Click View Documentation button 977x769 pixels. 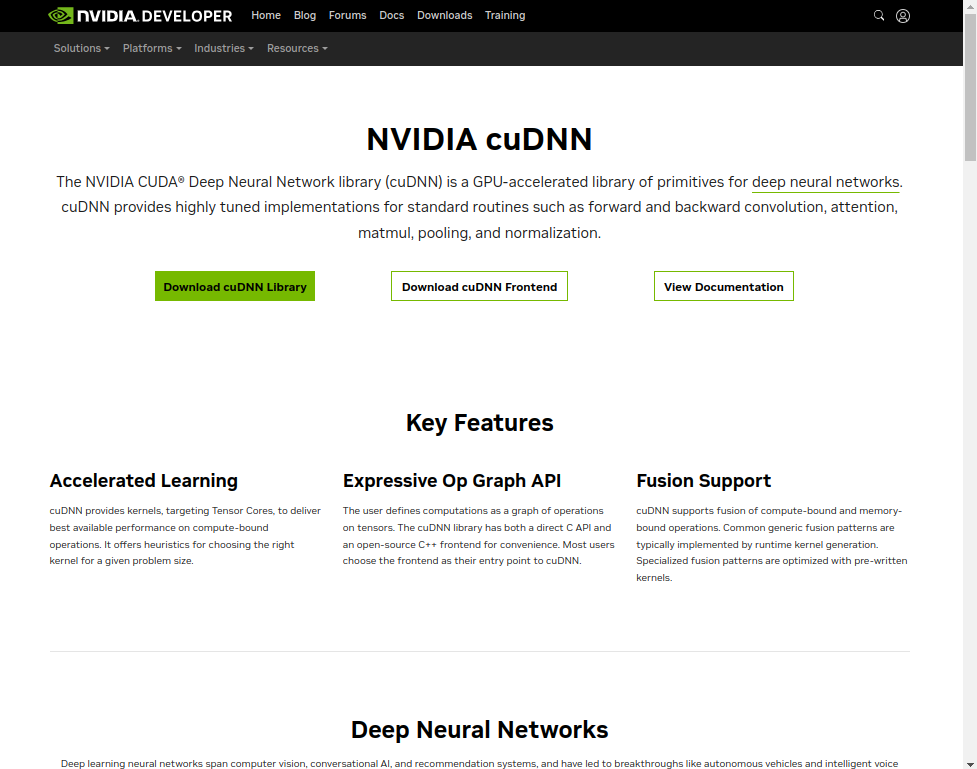[x=723, y=286]
